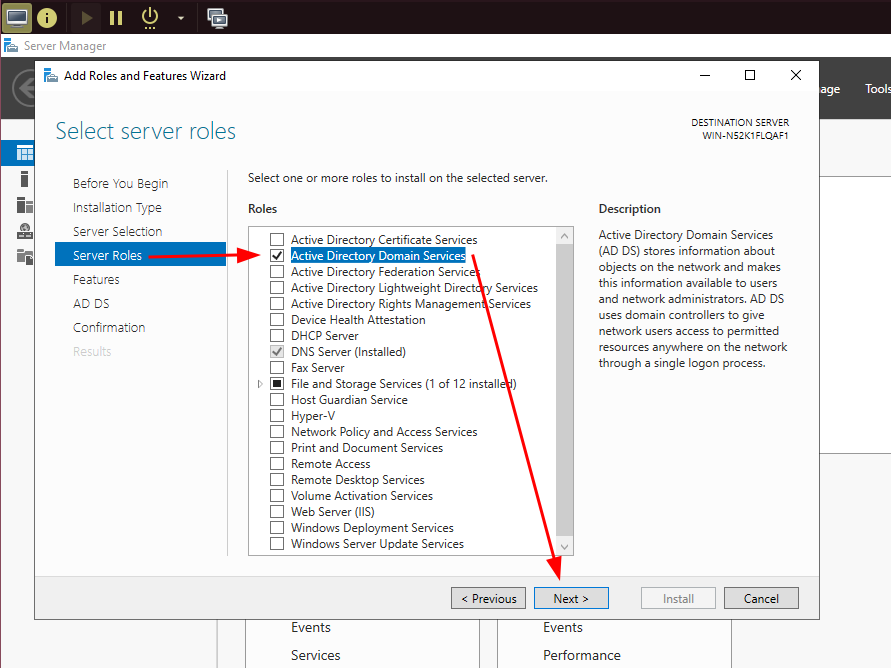
Task: Open File and Storage Services sidebar icon
Action: (x=24, y=257)
